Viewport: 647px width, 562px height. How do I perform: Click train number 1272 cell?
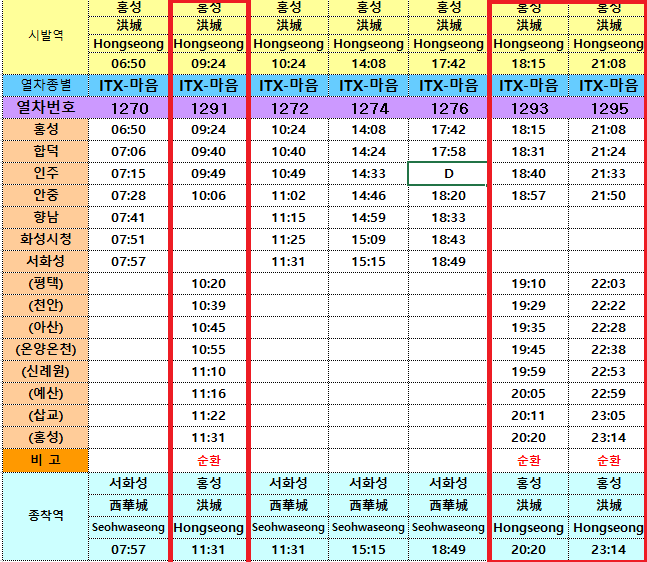coord(289,108)
